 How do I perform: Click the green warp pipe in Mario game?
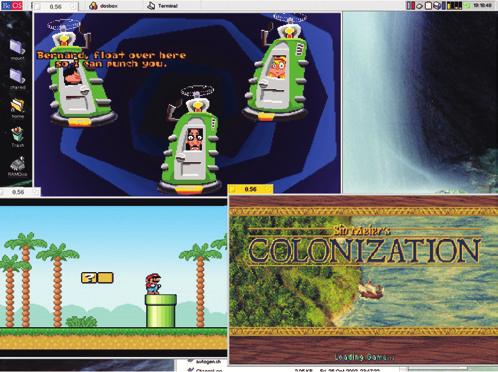coord(161,311)
